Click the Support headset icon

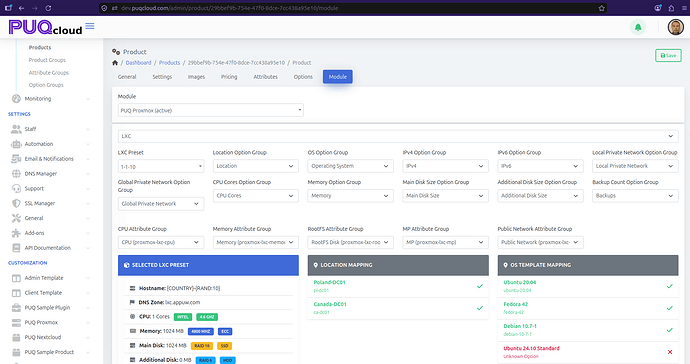[16, 188]
